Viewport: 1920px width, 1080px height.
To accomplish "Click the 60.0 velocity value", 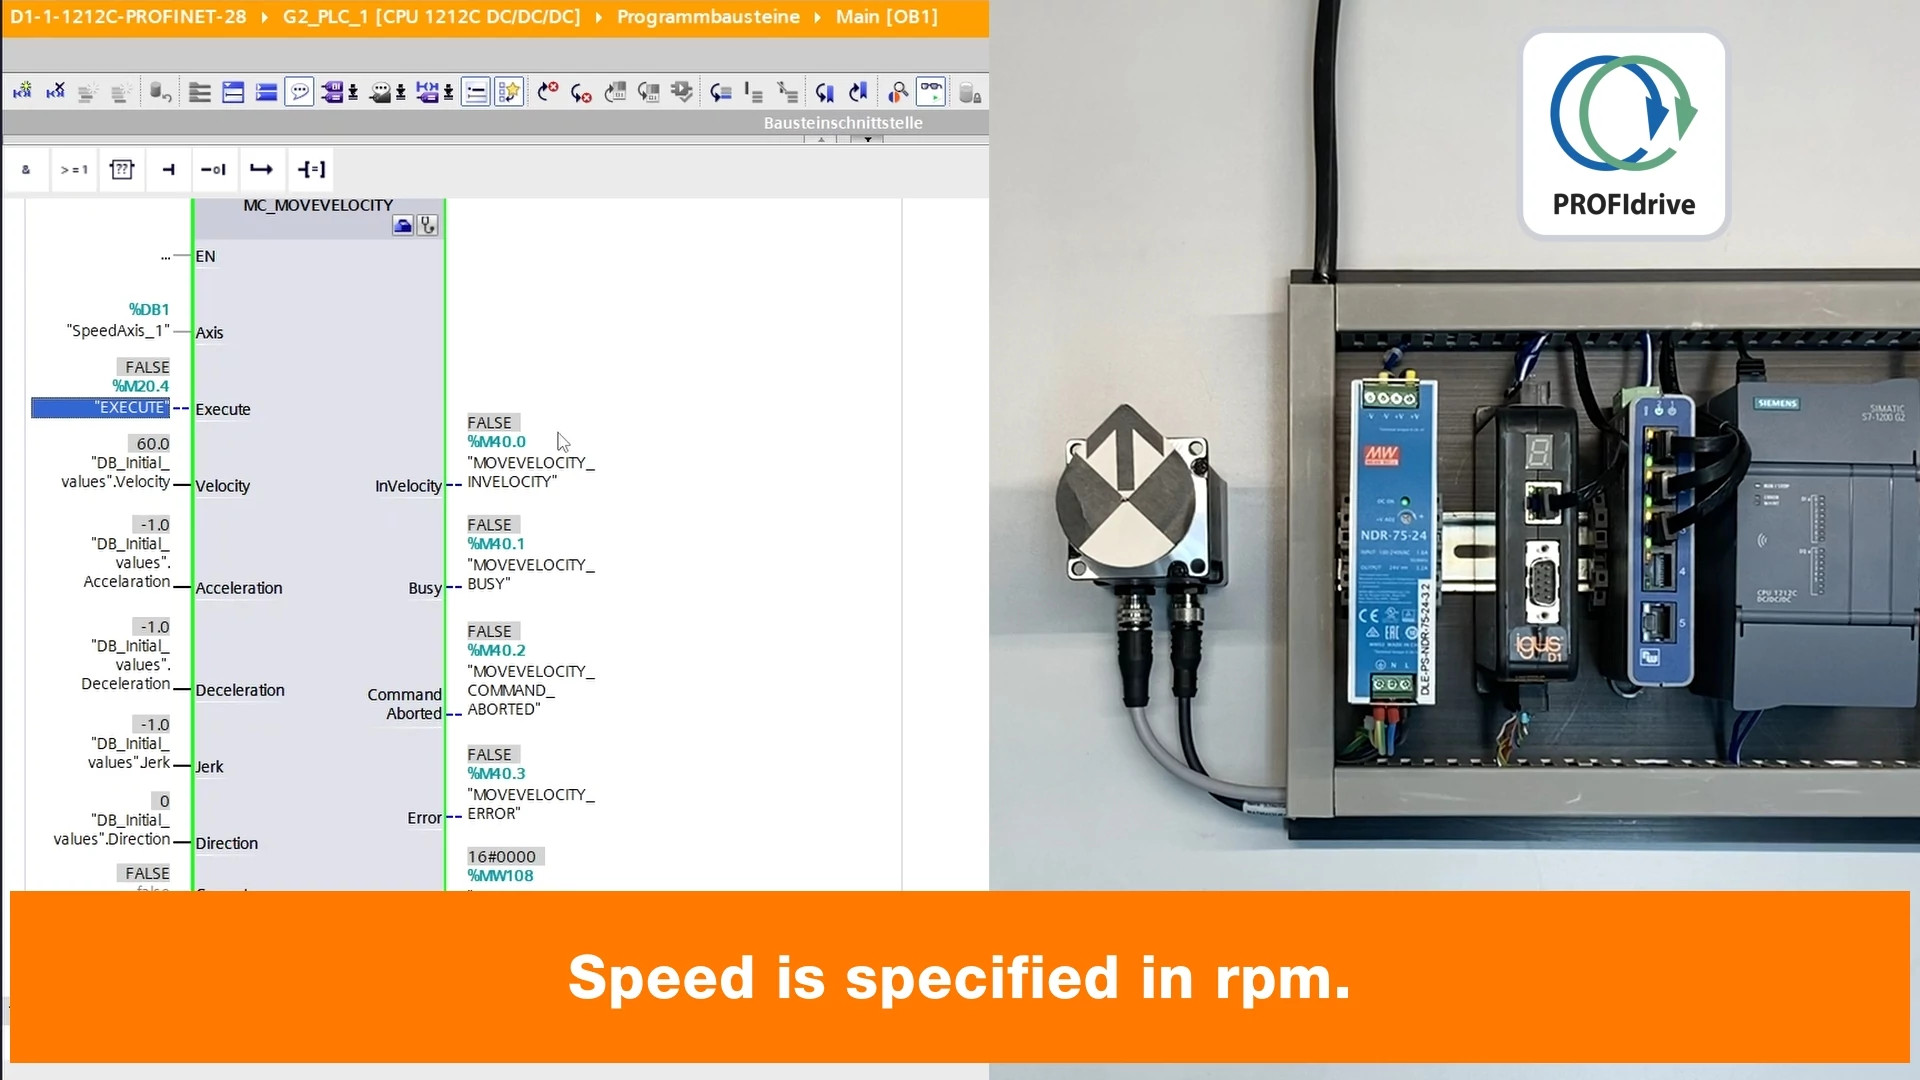I will 152,443.
